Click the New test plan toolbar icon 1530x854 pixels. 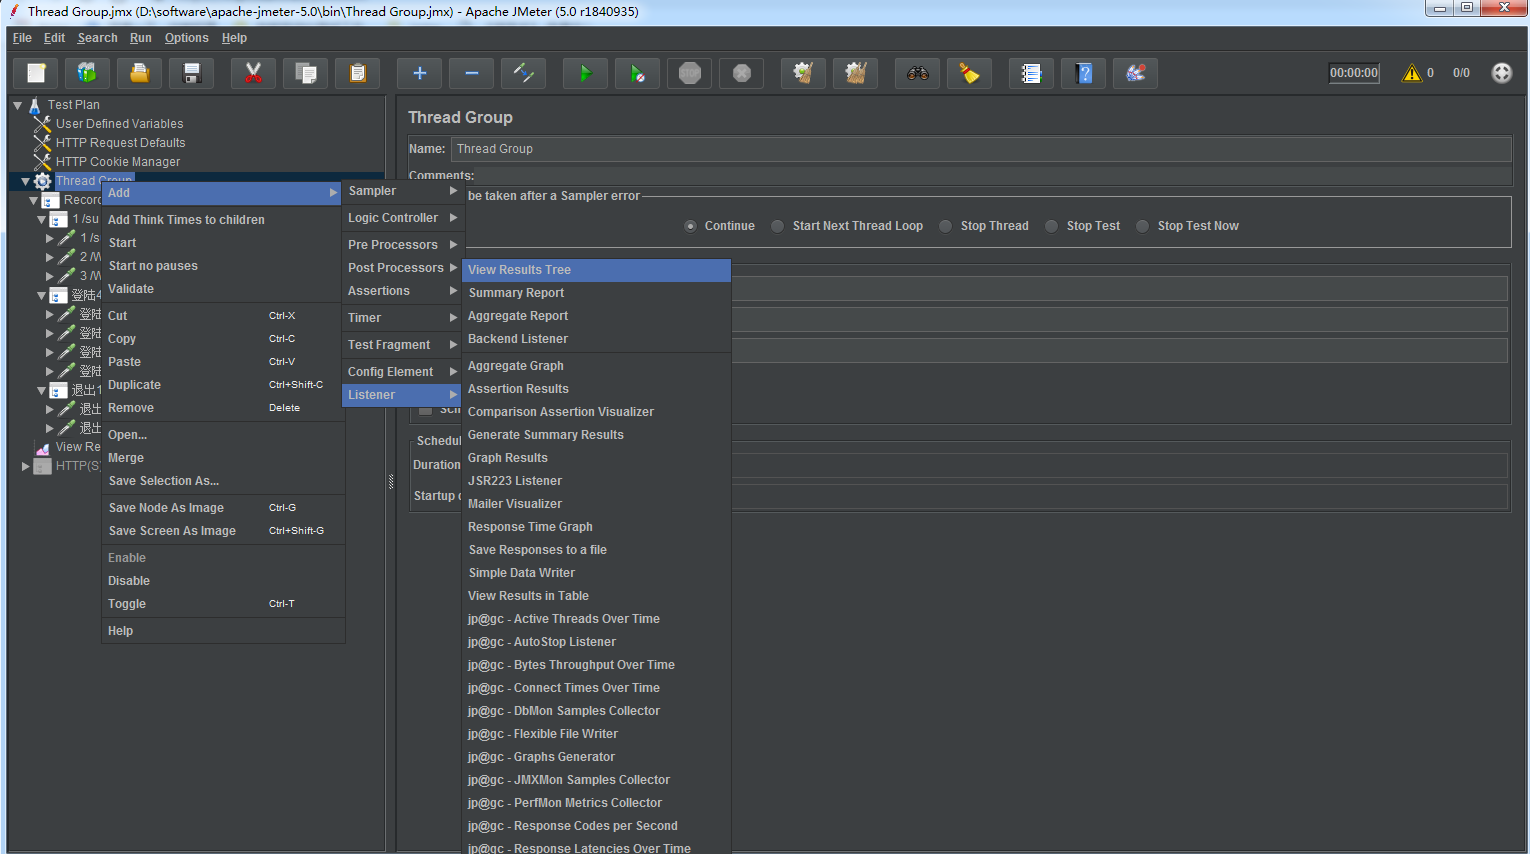36,73
